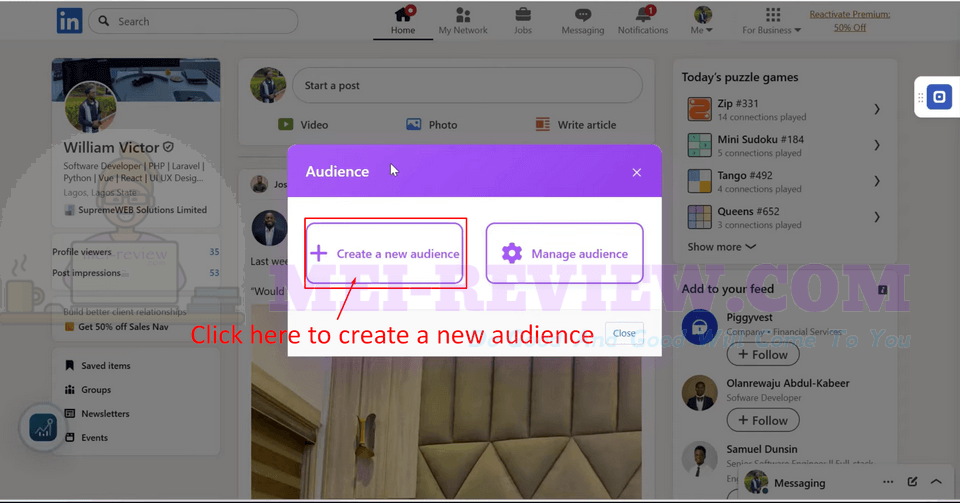This screenshot has width=960, height=503.
Task: Expand the For Business dropdown
Action: [772, 21]
